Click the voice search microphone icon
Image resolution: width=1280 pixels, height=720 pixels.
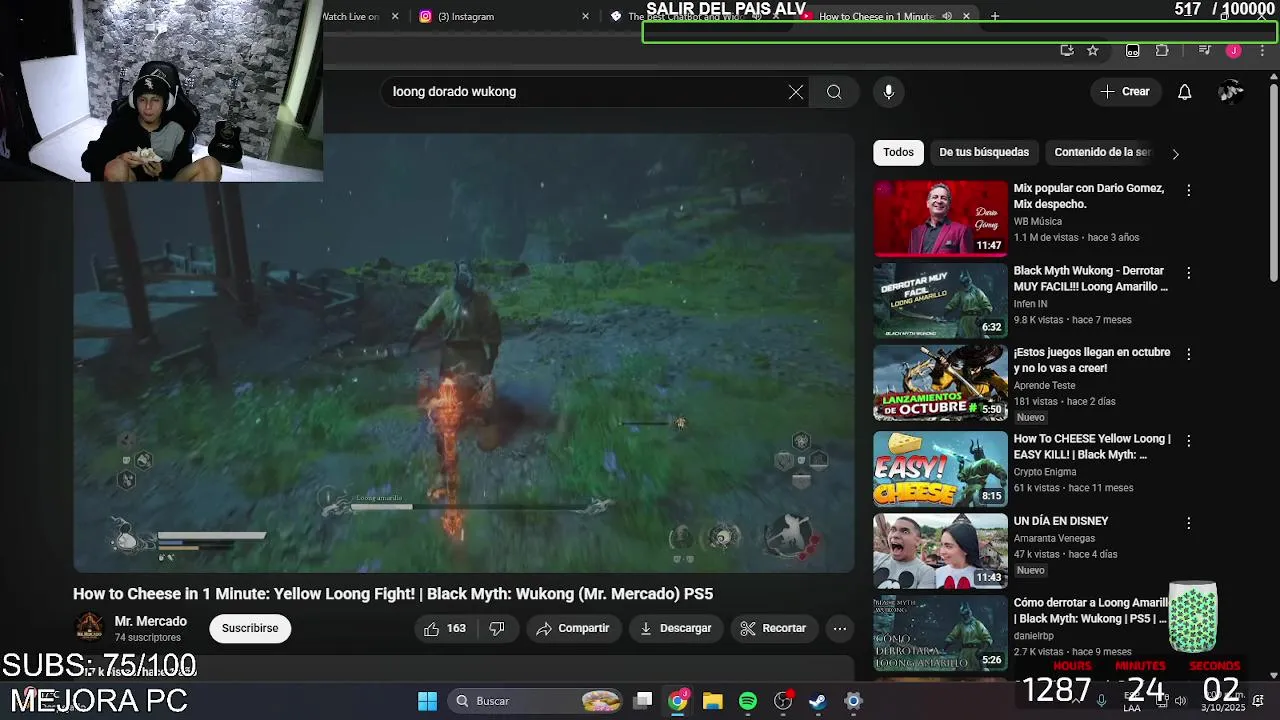pyautogui.click(x=888, y=92)
